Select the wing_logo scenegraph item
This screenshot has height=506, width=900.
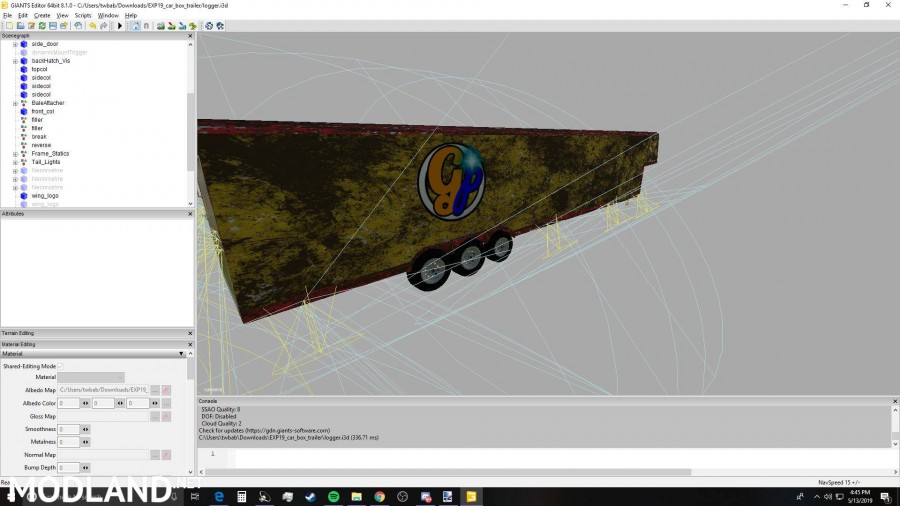coord(45,196)
